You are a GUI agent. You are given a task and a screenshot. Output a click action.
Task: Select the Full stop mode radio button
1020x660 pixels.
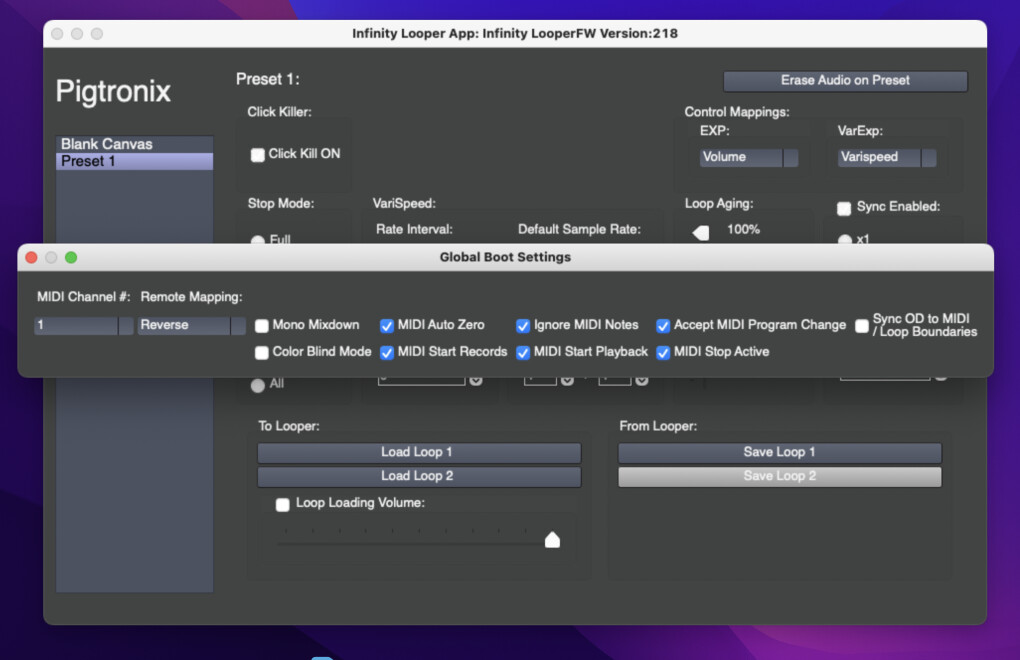tap(258, 240)
